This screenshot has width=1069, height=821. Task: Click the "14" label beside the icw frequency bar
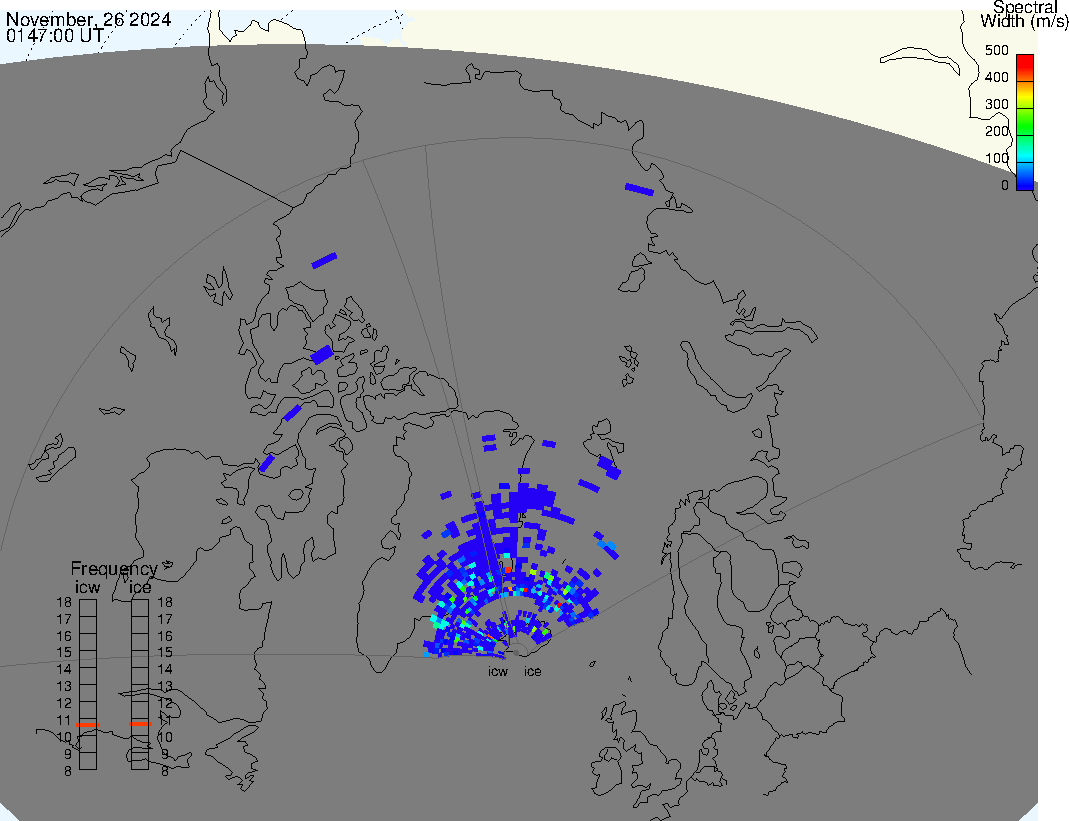coord(64,670)
